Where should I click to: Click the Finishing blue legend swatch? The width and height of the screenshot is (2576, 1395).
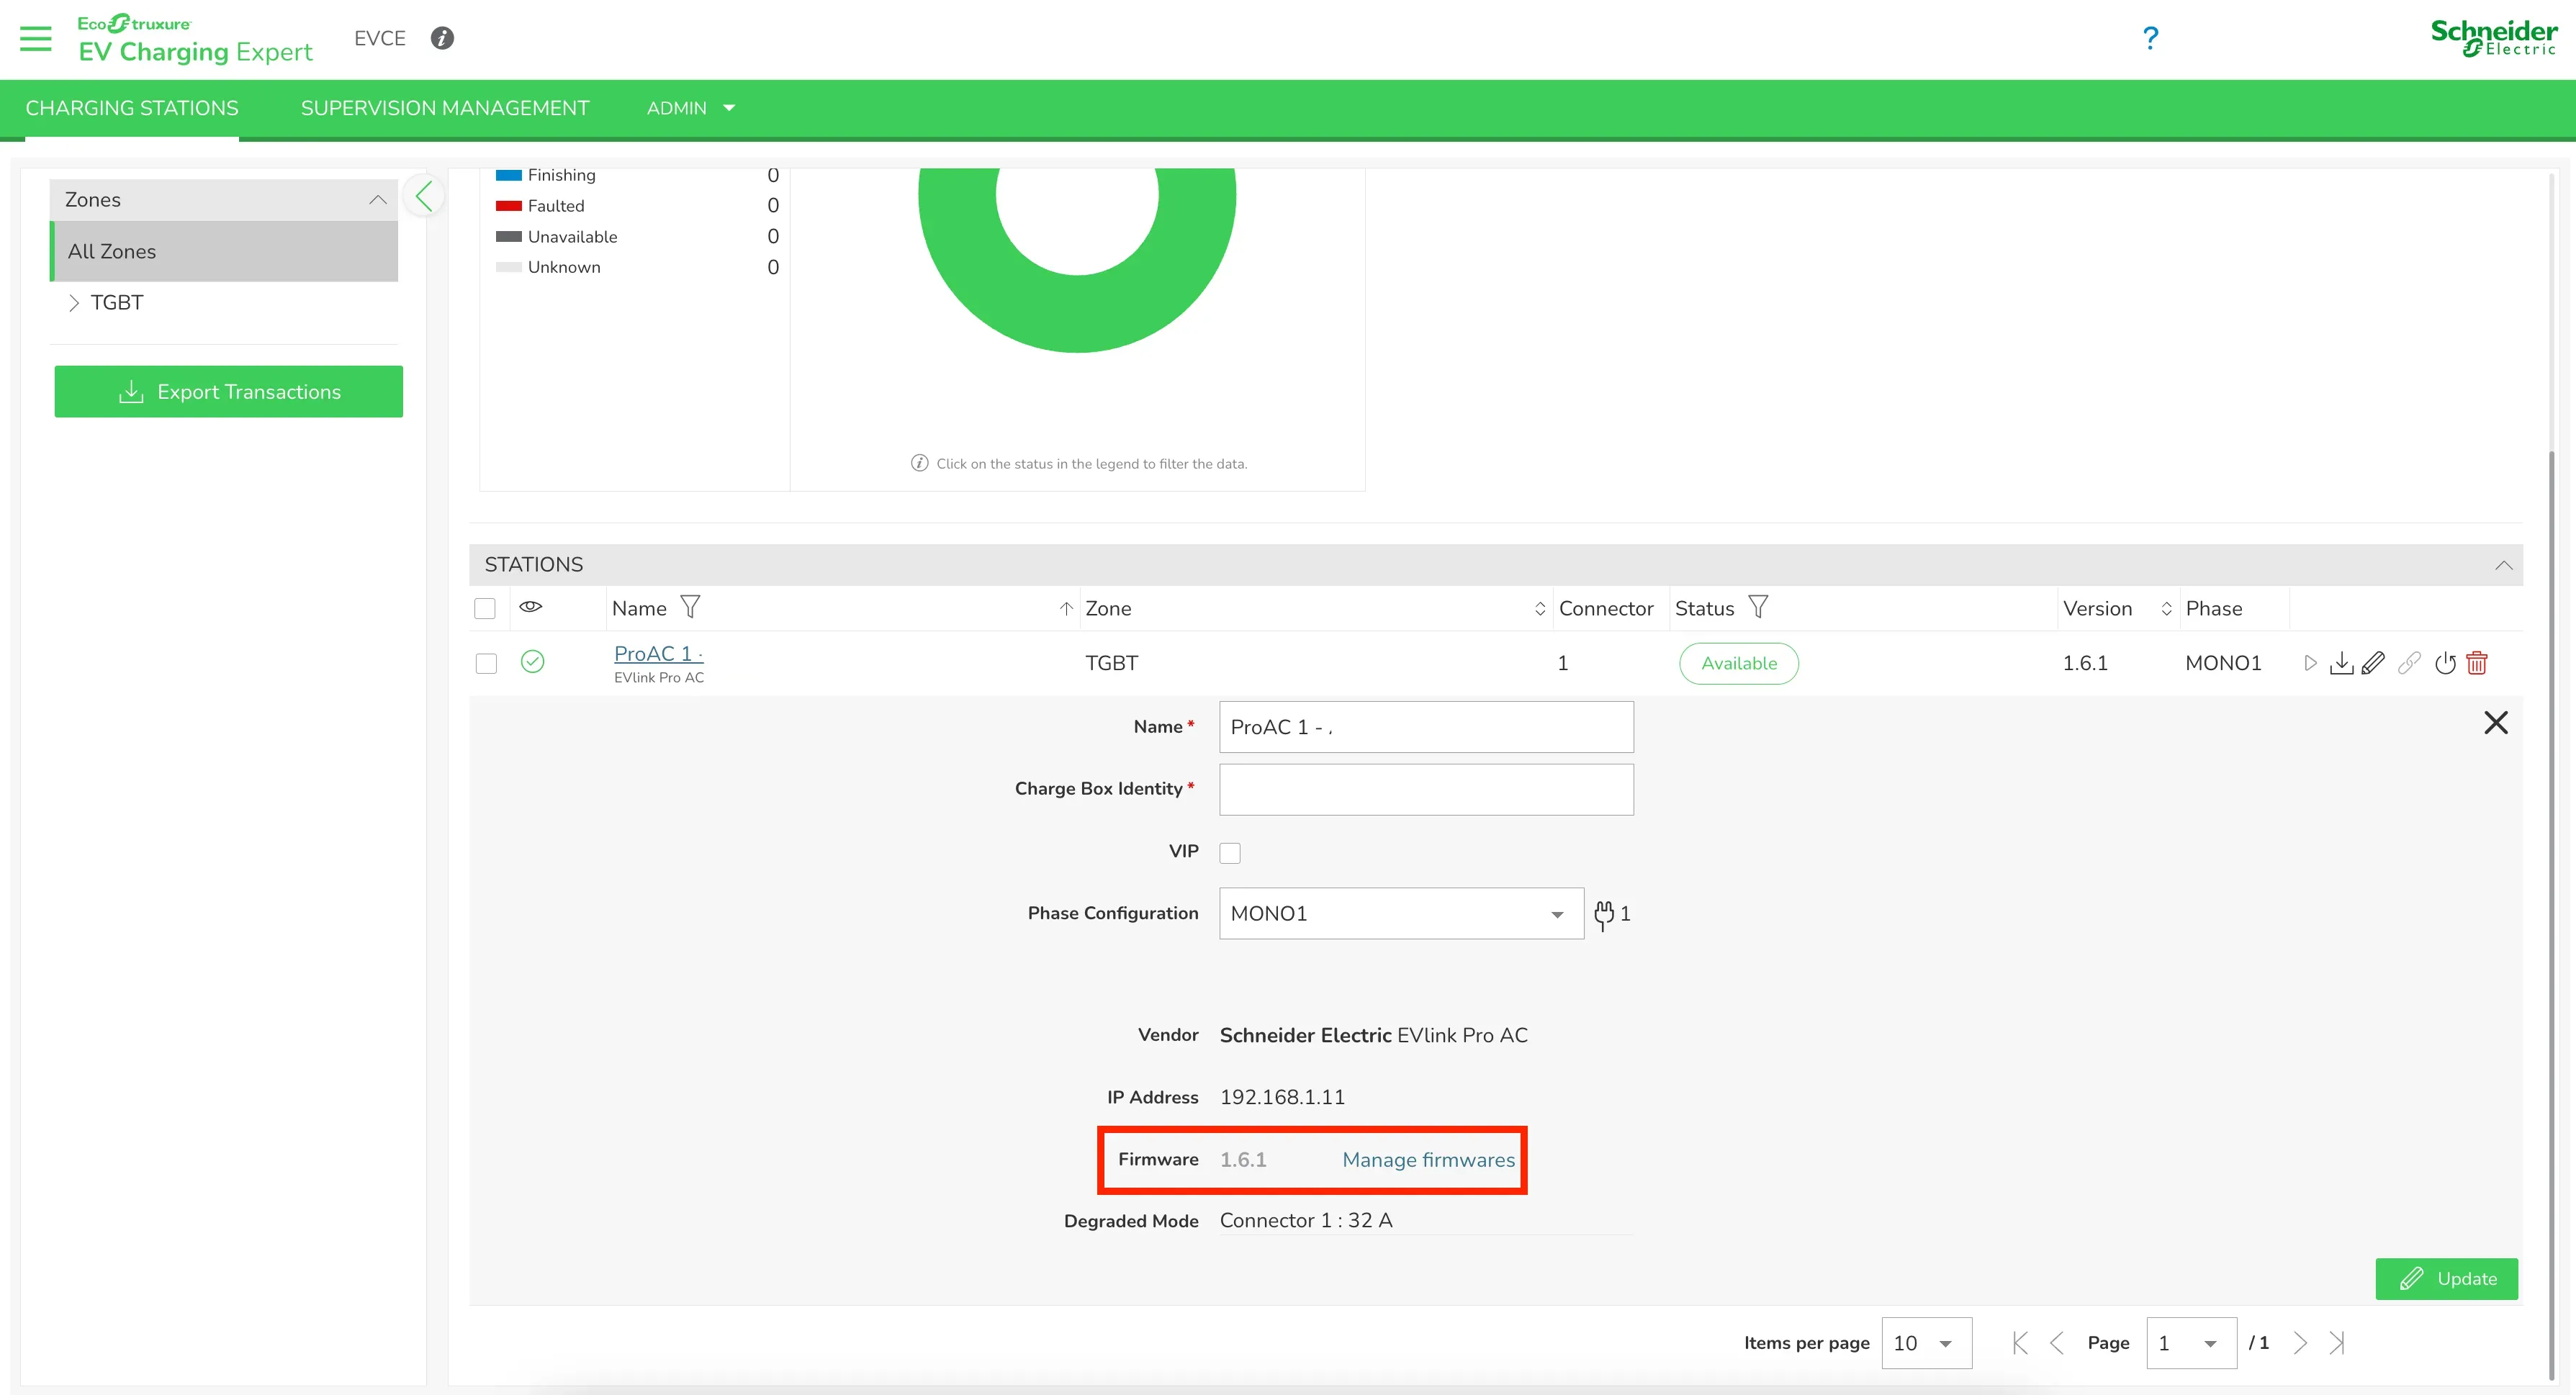coord(509,175)
